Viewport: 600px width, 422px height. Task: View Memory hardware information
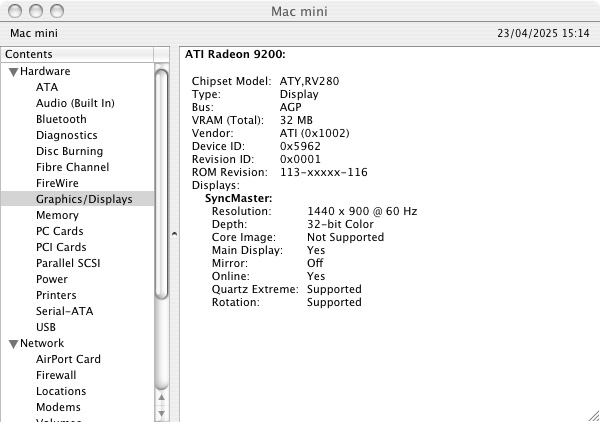point(57,215)
